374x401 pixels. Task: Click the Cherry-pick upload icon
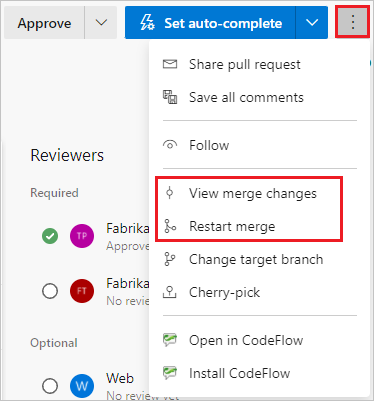coord(170,292)
